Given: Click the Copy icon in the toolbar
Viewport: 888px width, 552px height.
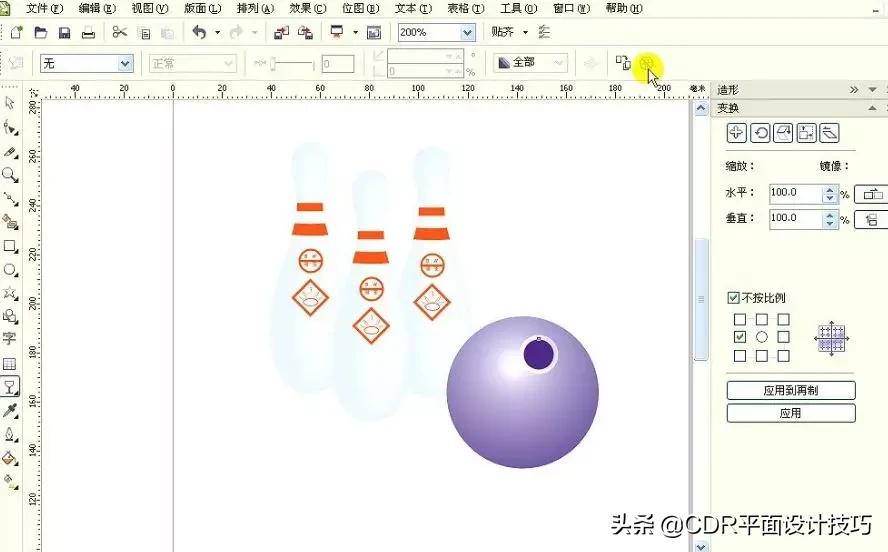Looking at the screenshot, I should [x=144, y=33].
